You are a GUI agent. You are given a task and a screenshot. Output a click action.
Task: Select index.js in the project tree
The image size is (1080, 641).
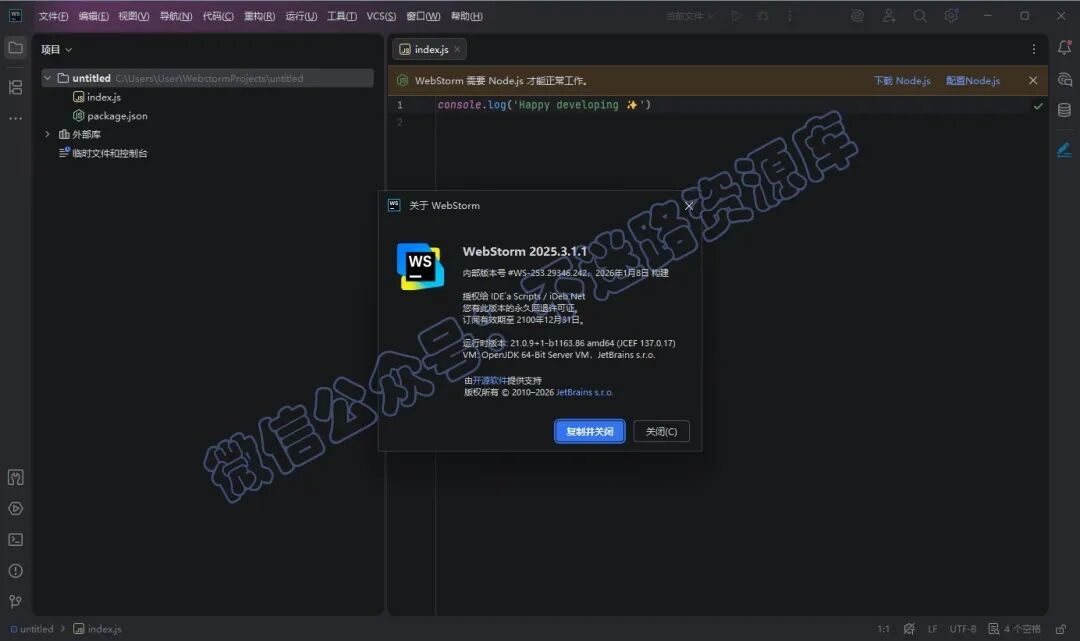96,97
